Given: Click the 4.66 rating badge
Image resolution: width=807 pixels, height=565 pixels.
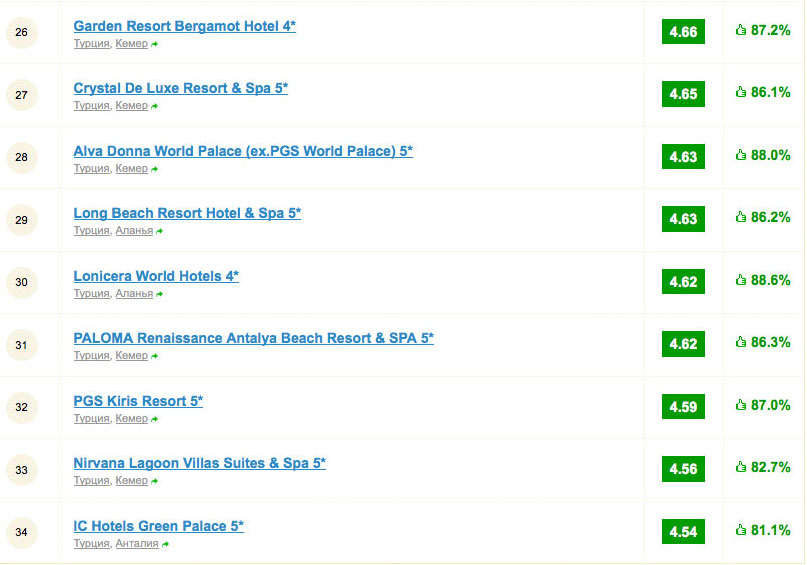Looking at the screenshot, I should pos(683,32).
